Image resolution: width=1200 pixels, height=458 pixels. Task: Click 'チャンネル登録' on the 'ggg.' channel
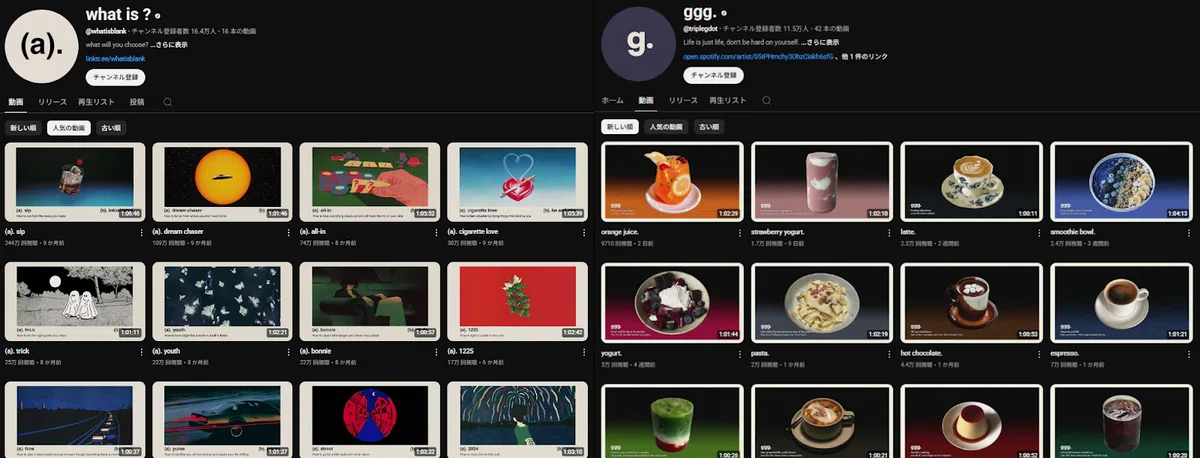pyautogui.click(x=712, y=75)
